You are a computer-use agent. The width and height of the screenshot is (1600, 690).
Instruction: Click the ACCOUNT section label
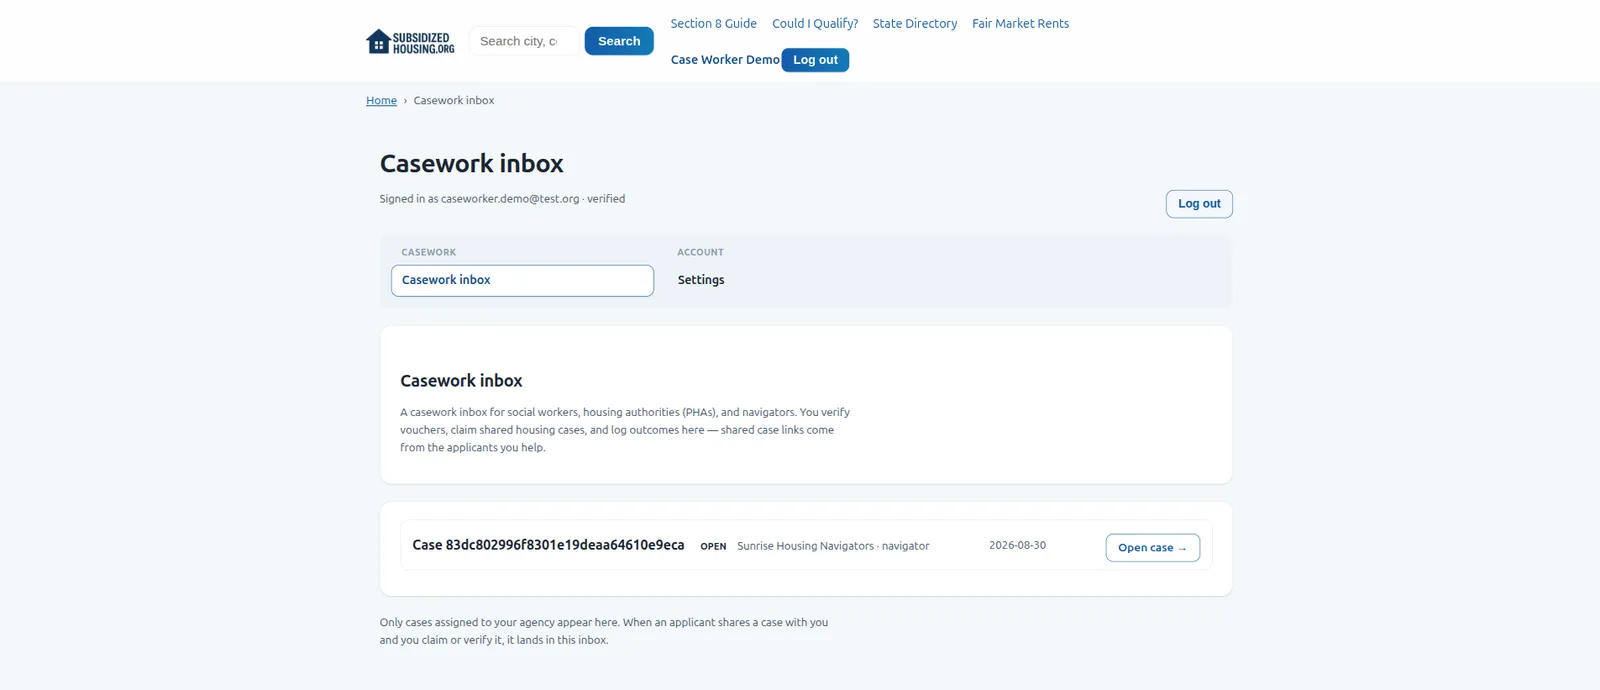point(700,252)
